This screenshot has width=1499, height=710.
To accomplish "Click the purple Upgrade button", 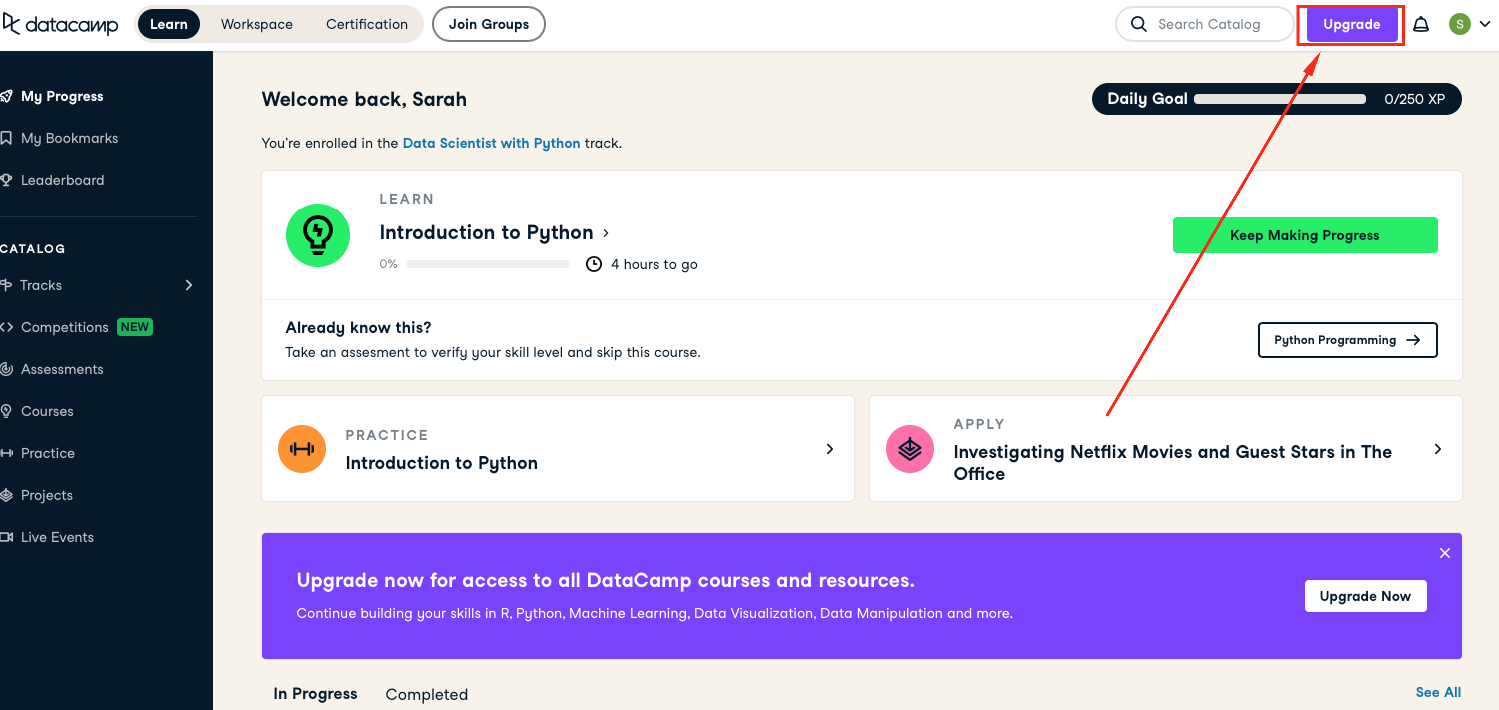I will pos(1351,25).
